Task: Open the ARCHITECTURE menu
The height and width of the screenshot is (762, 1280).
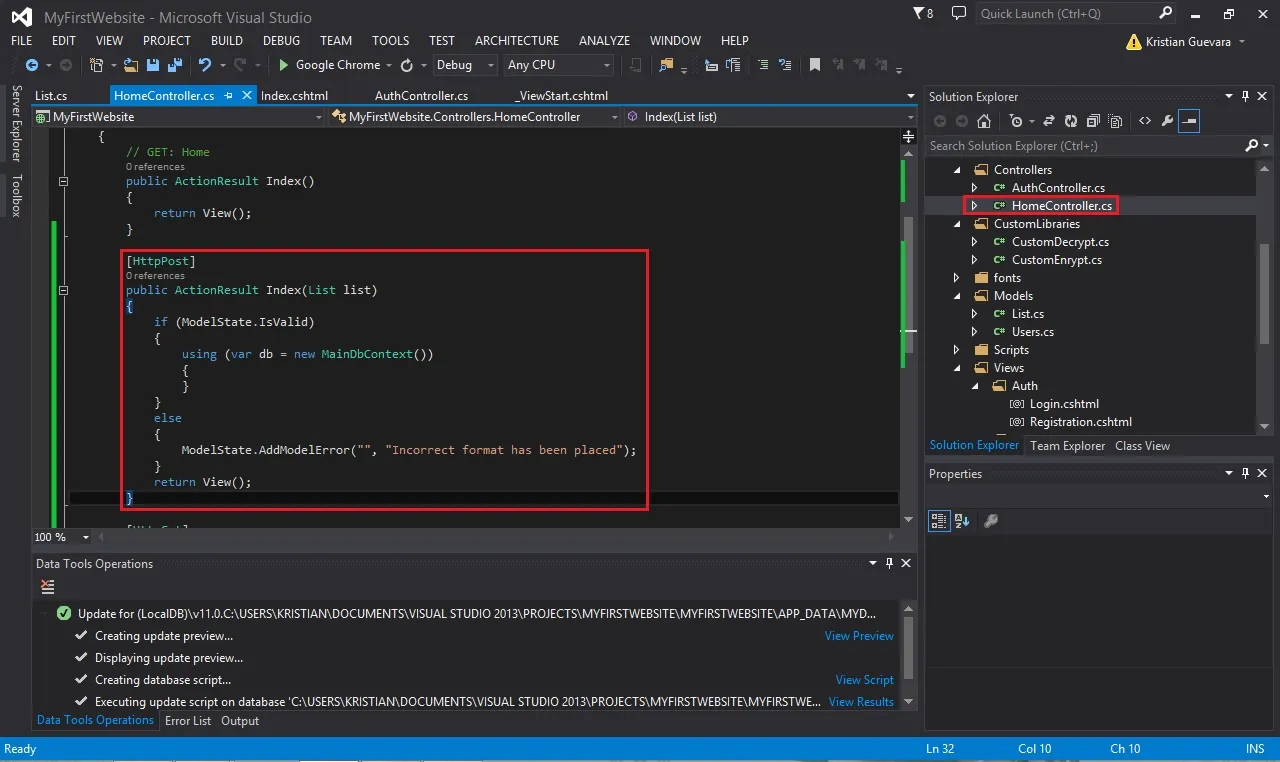Action: pos(517,41)
